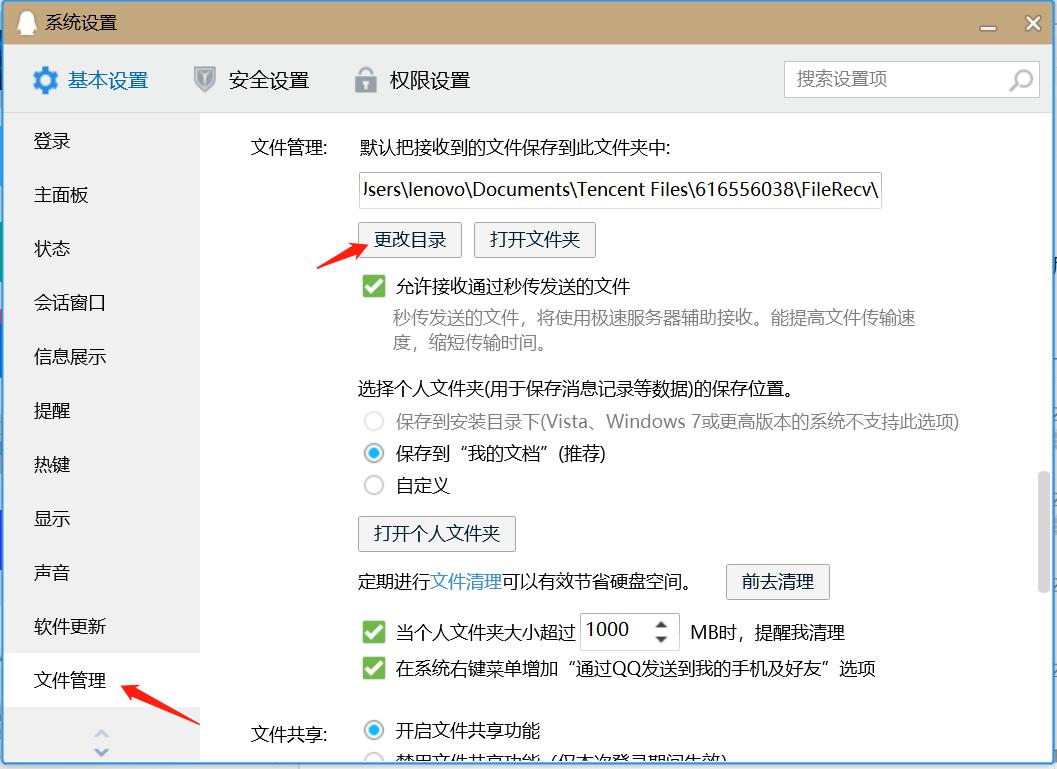The image size is (1057, 769).
Task: Click the shield icon for 安全设置
Action: [205, 80]
